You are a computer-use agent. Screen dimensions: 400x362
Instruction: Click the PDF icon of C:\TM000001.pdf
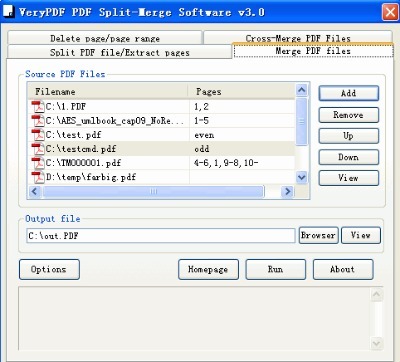38,163
